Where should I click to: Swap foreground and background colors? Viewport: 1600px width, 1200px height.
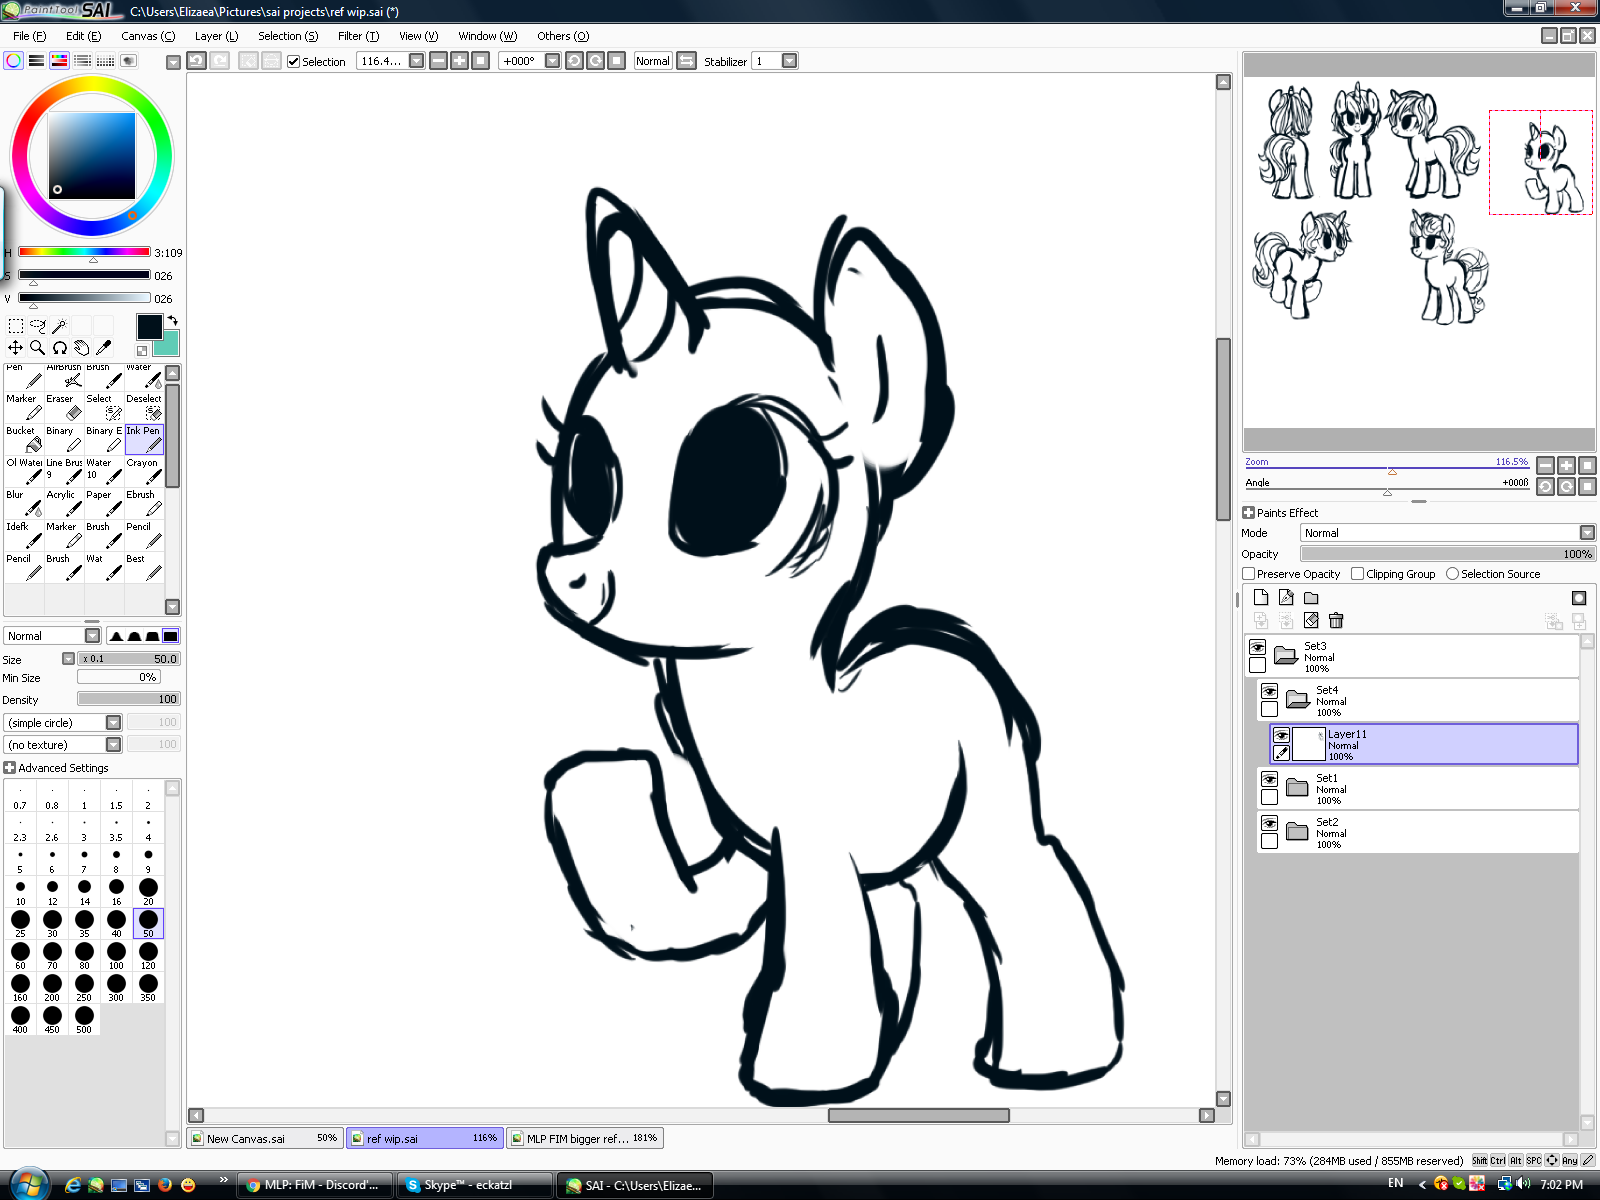[172, 321]
